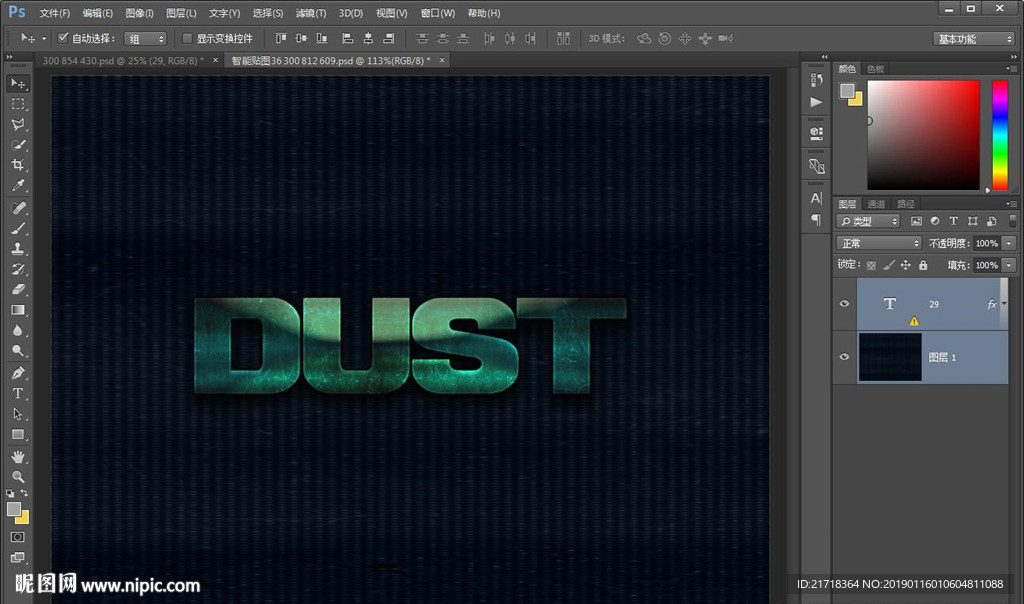The height and width of the screenshot is (604, 1024).
Task: Switch to the 色板 swatches tab
Action: tap(875, 69)
